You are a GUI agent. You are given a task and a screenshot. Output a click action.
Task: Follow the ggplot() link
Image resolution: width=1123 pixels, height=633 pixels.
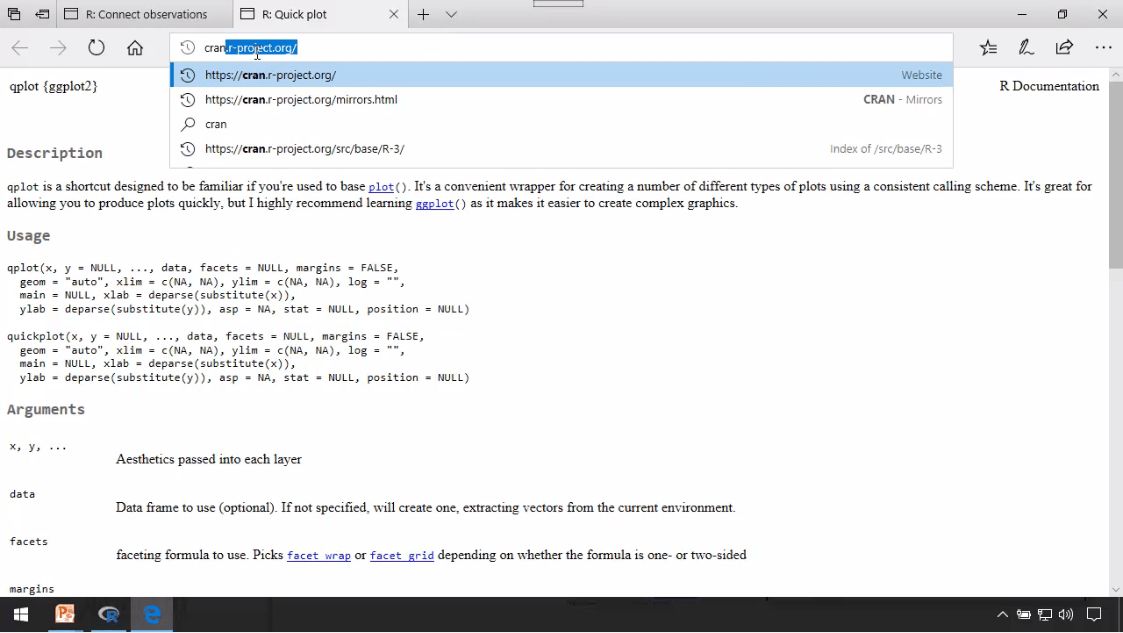pyautogui.click(x=440, y=204)
